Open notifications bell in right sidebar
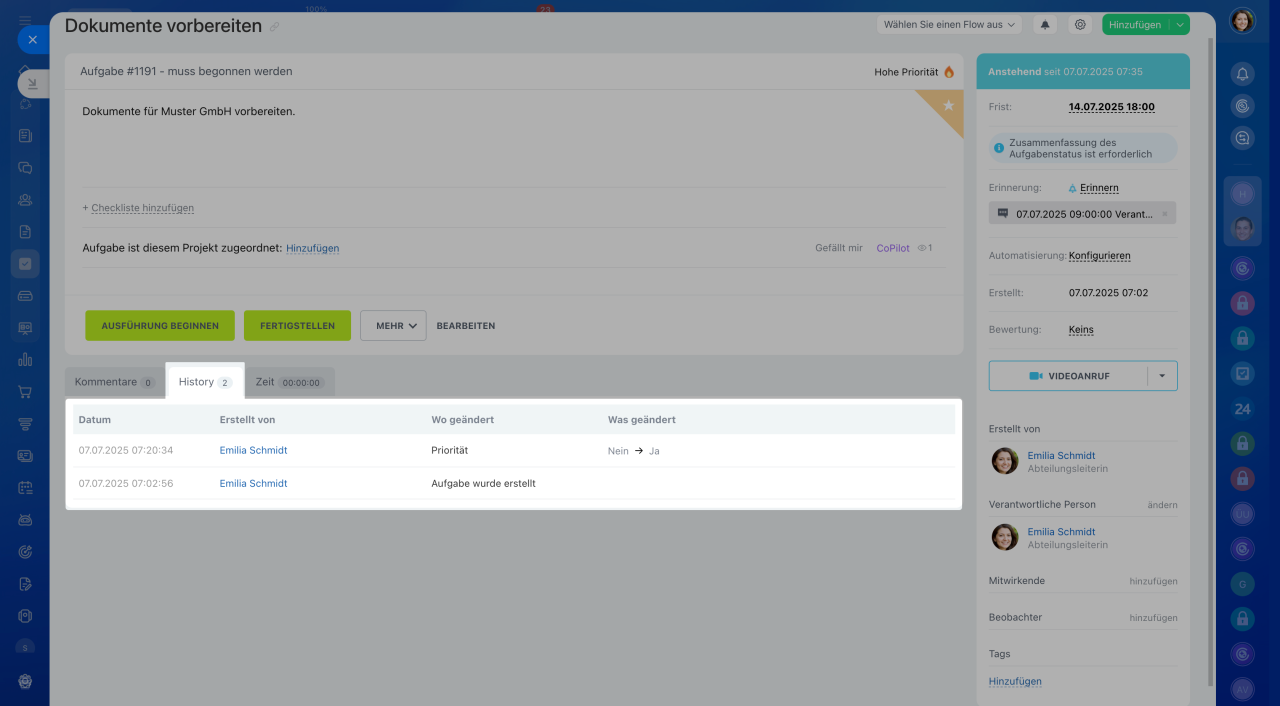The image size is (1280, 706). [1242, 73]
